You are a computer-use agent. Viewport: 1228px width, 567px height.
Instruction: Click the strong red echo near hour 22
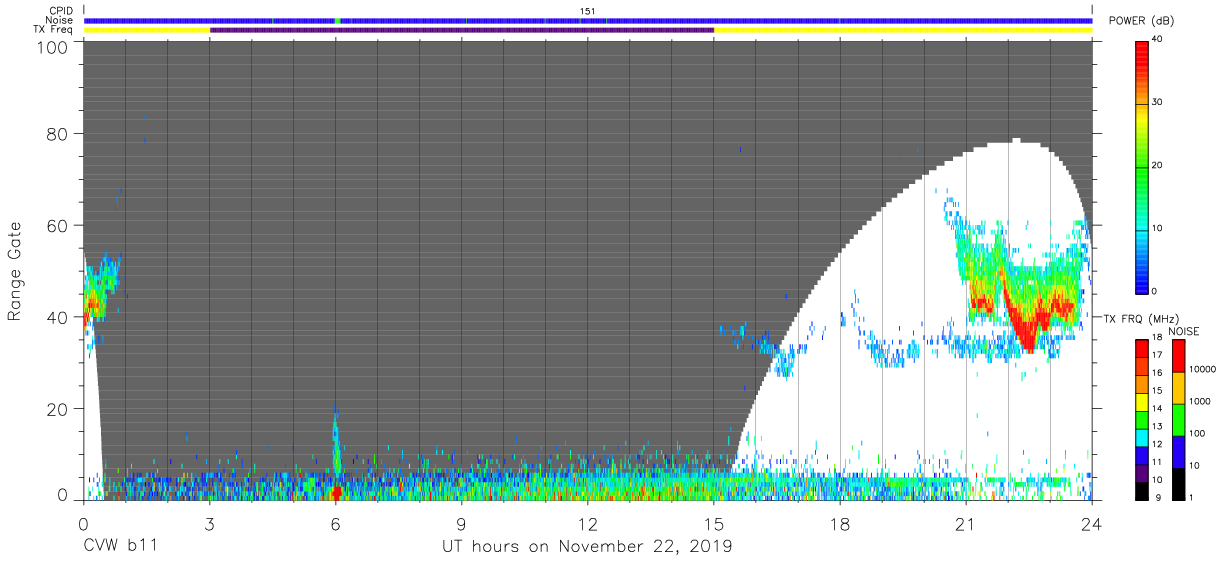[x=1028, y=325]
